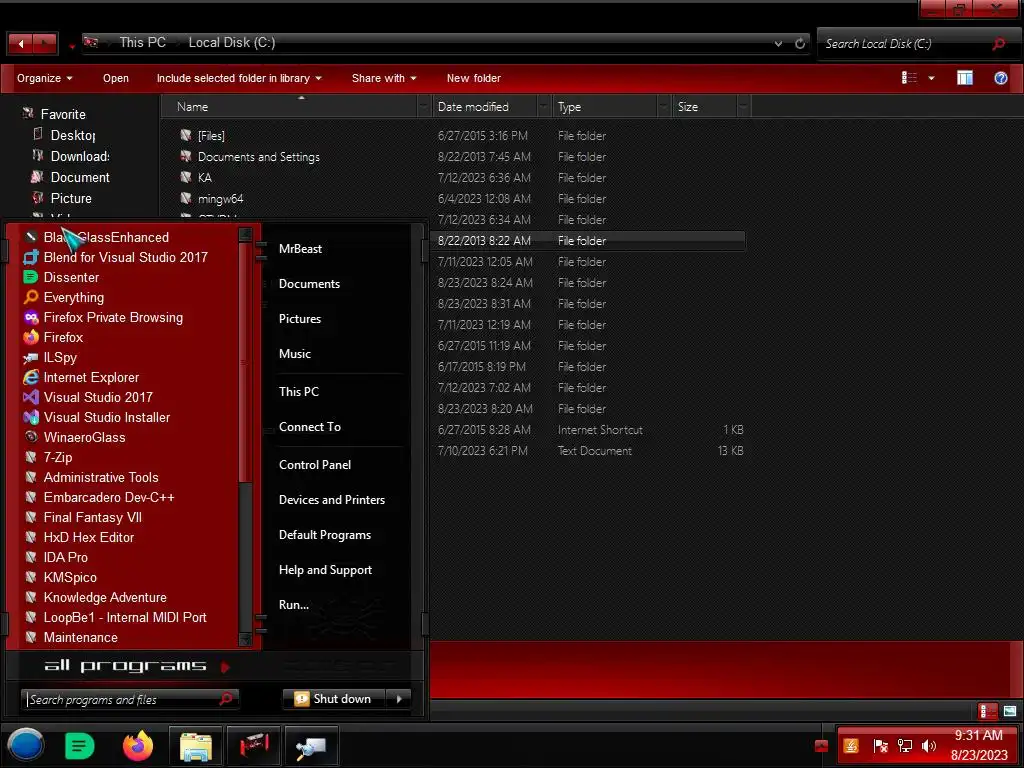Switch to details view in status bar
1024x768 pixels.
pos(987,711)
